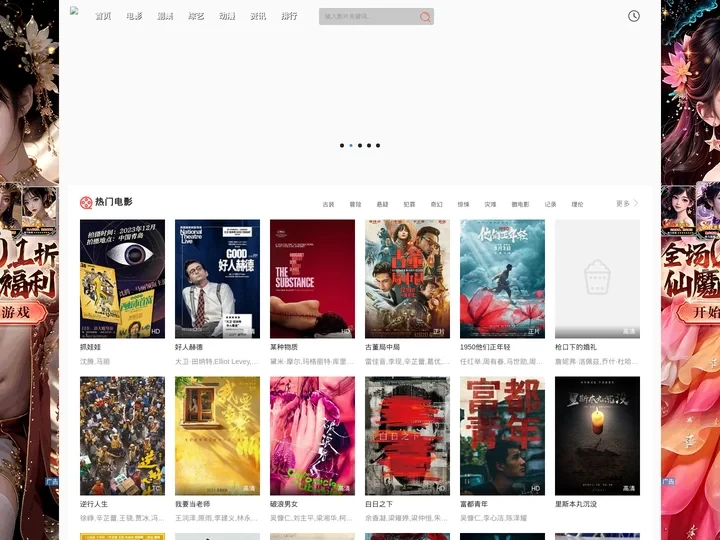Click the site logo image
Image resolution: width=720 pixels, height=540 pixels.
point(74,11)
